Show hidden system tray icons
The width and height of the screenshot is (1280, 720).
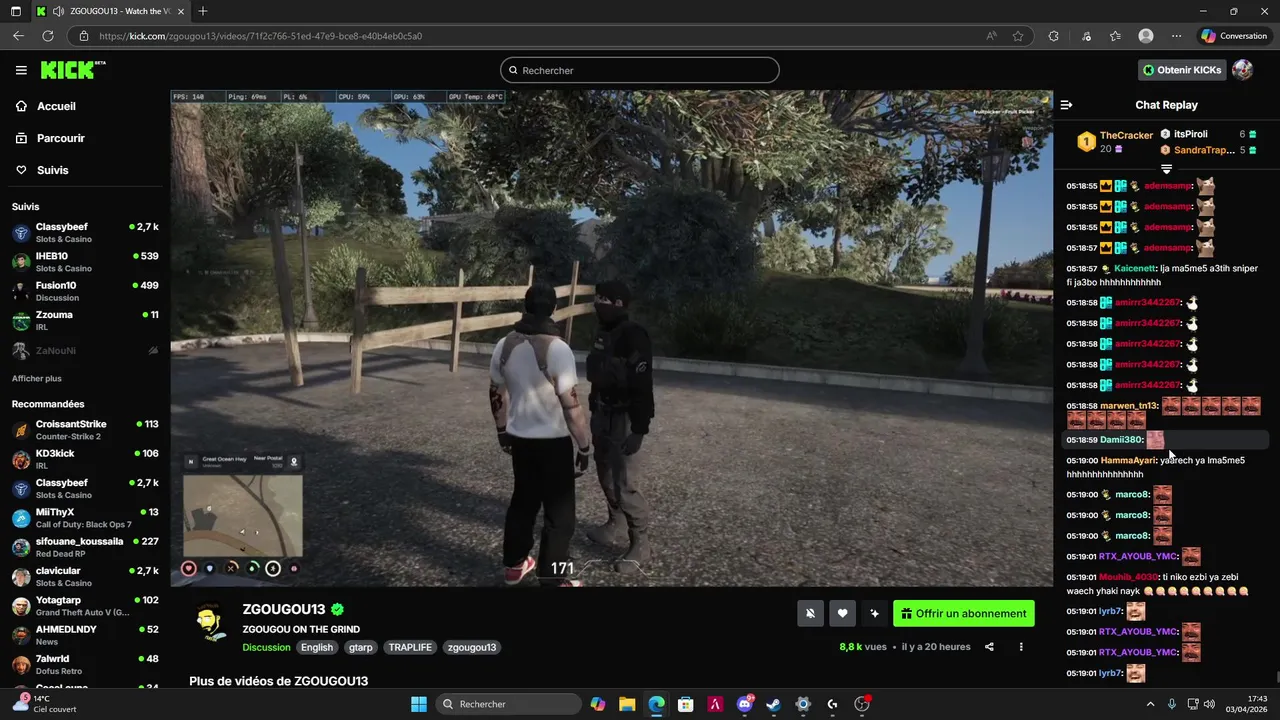pos(1150,704)
